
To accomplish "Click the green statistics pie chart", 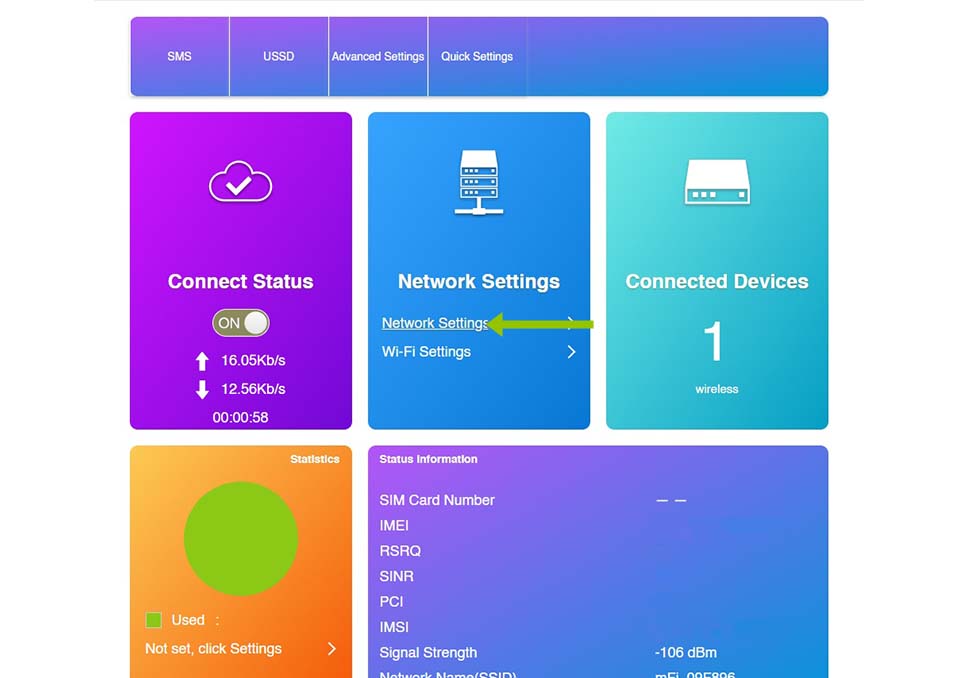I will click(x=241, y=539).
